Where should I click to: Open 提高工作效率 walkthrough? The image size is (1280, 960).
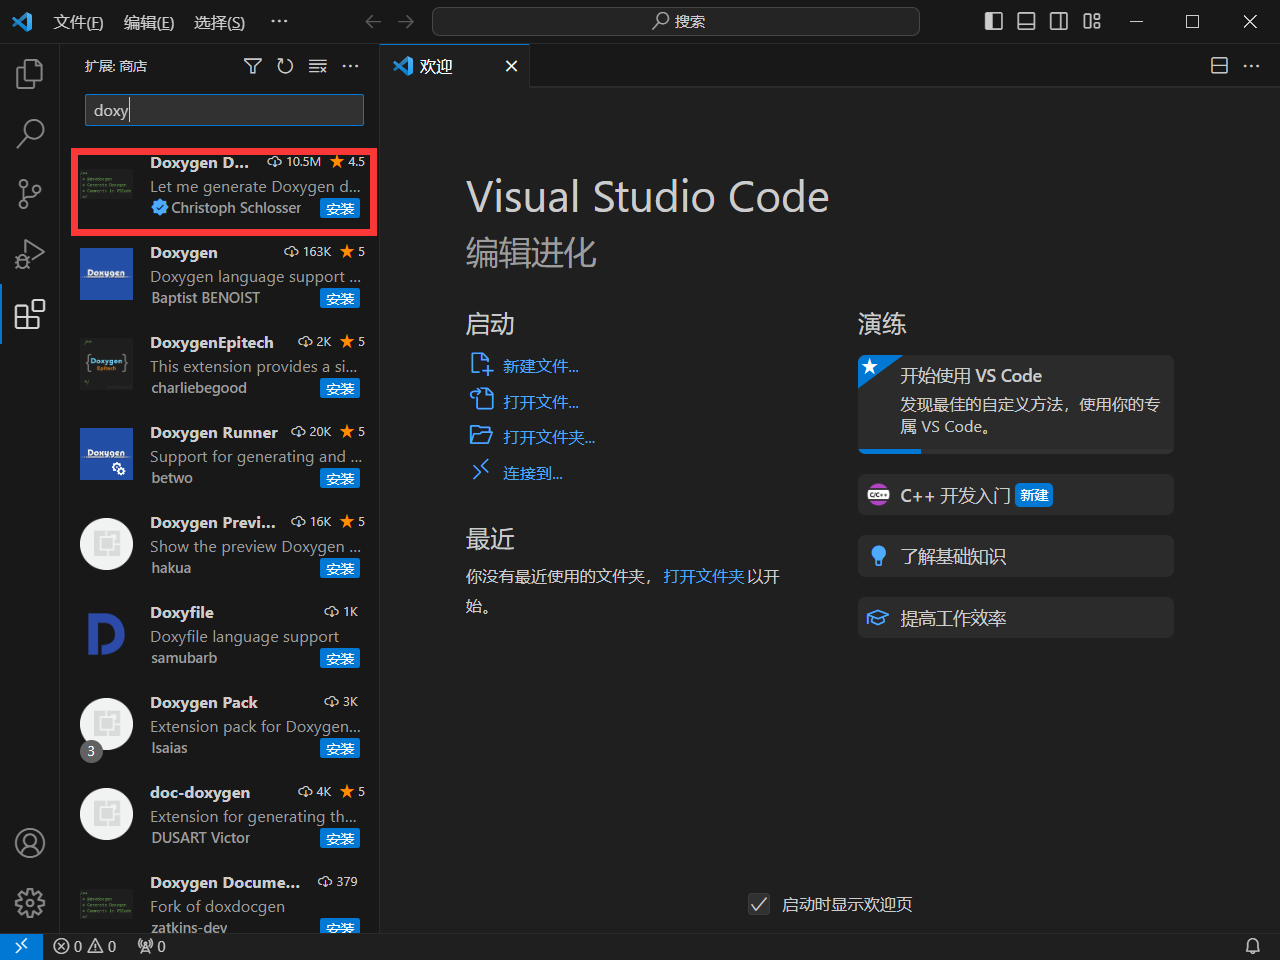click(1016, 618)
